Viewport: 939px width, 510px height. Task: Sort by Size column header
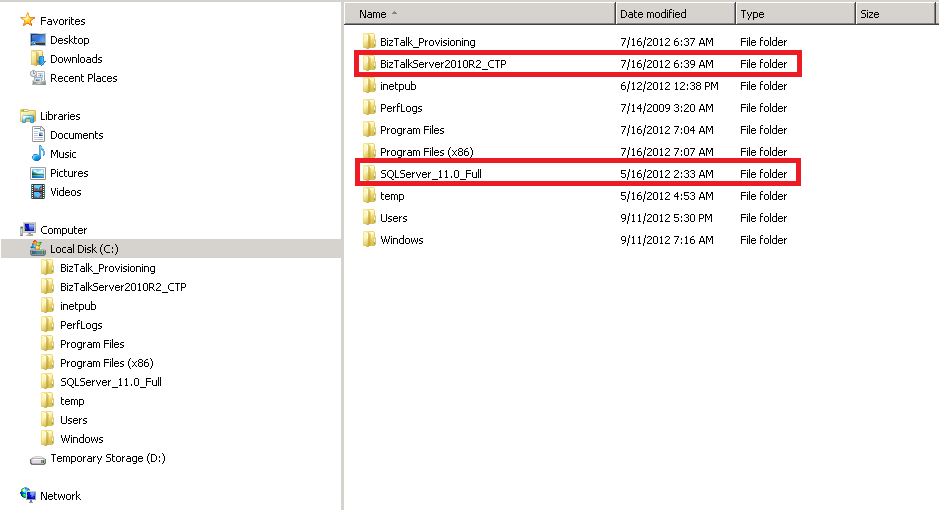[895, 14]
